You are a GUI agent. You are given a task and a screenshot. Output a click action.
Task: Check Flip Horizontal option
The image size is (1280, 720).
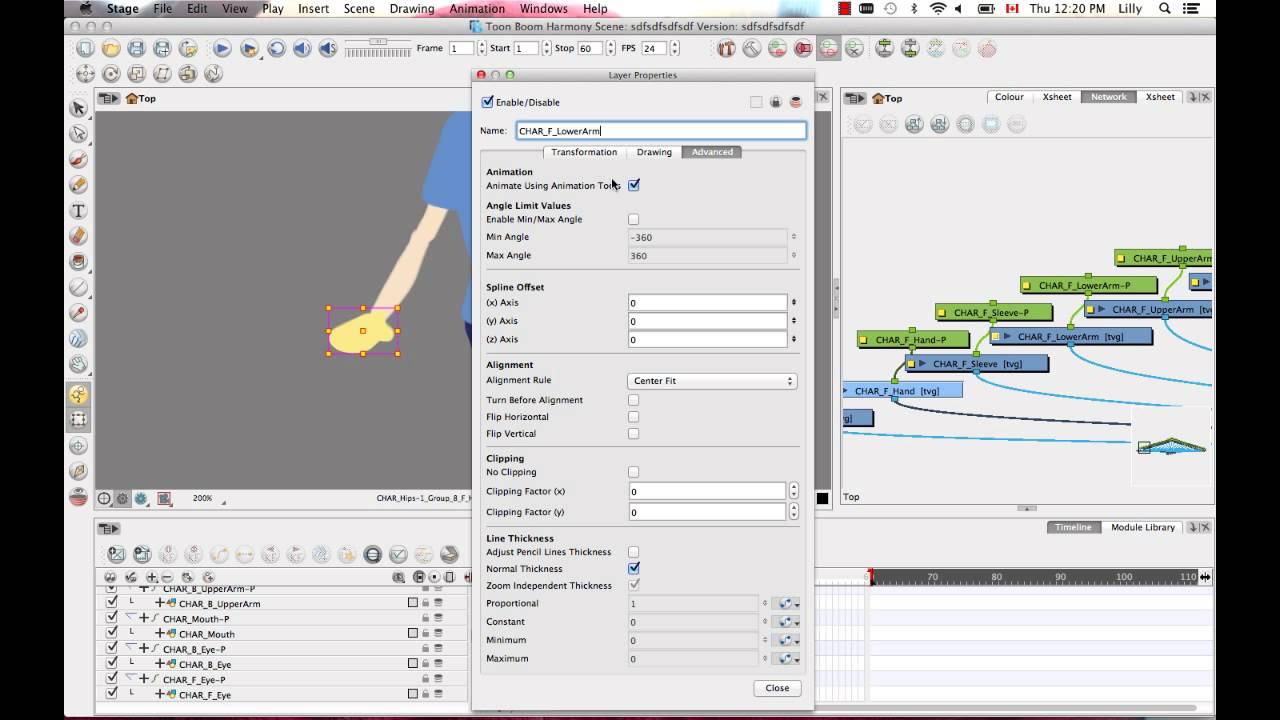[633, 417]
